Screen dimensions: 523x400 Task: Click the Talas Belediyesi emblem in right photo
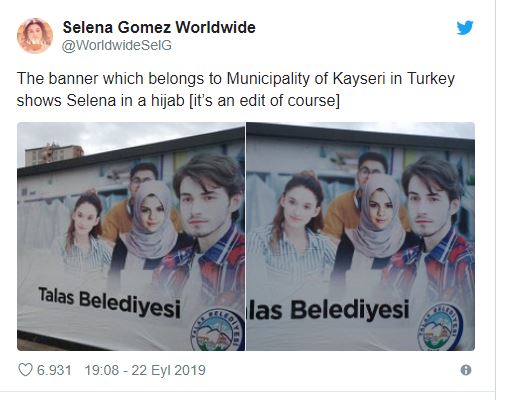[440, 327]
